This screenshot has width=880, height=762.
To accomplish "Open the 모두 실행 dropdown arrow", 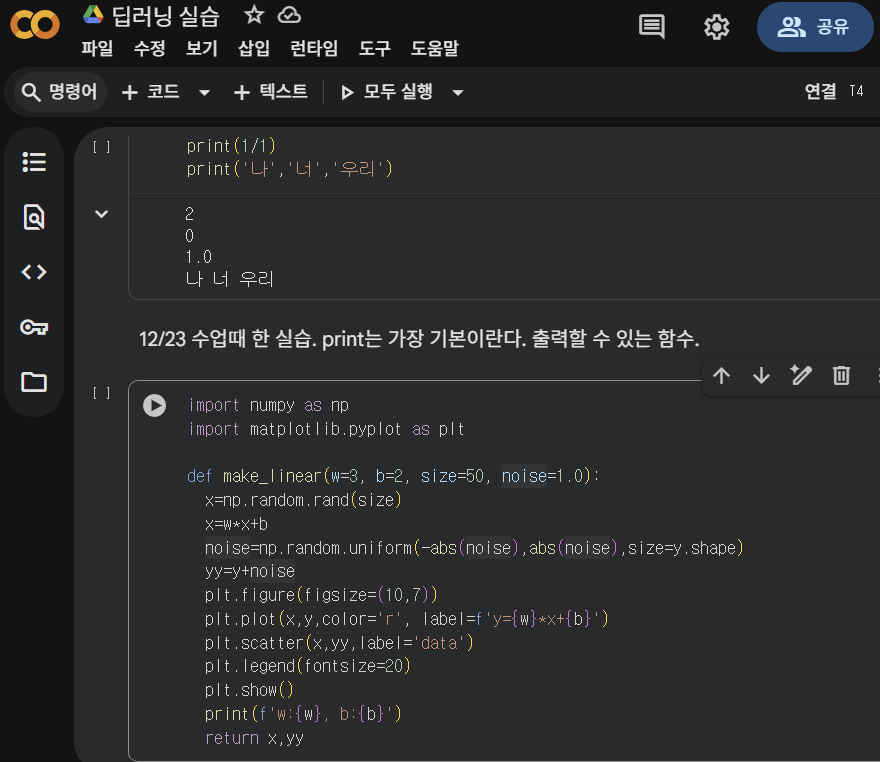I will (x=457, y=91).
